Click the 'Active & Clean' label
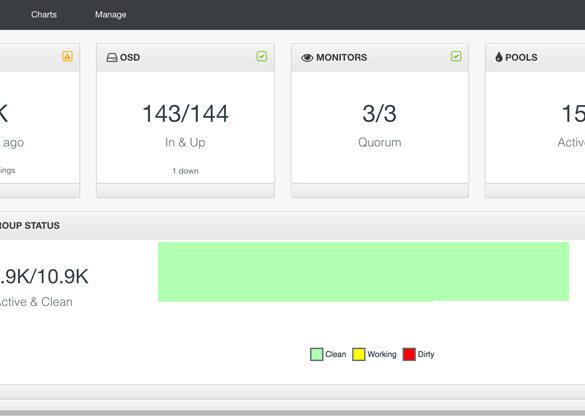This screenshot has height=416, width=585. click(36, 302)
